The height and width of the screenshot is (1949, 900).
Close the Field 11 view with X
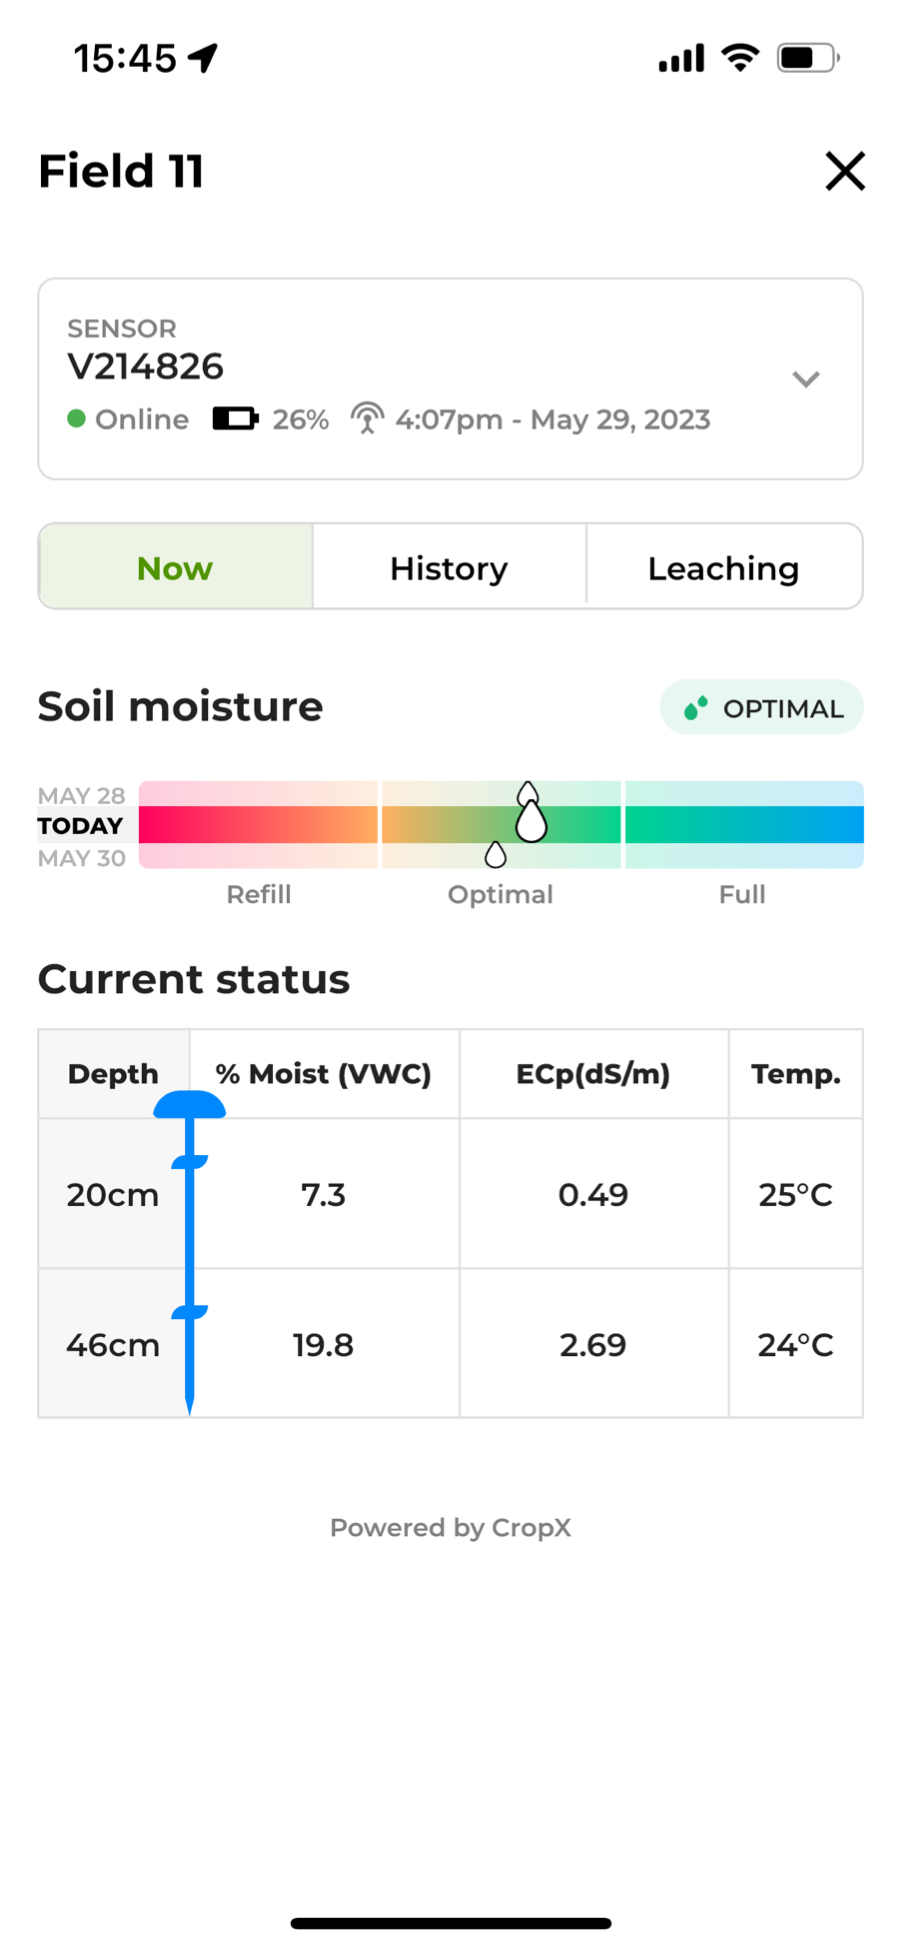click(844, 171)
